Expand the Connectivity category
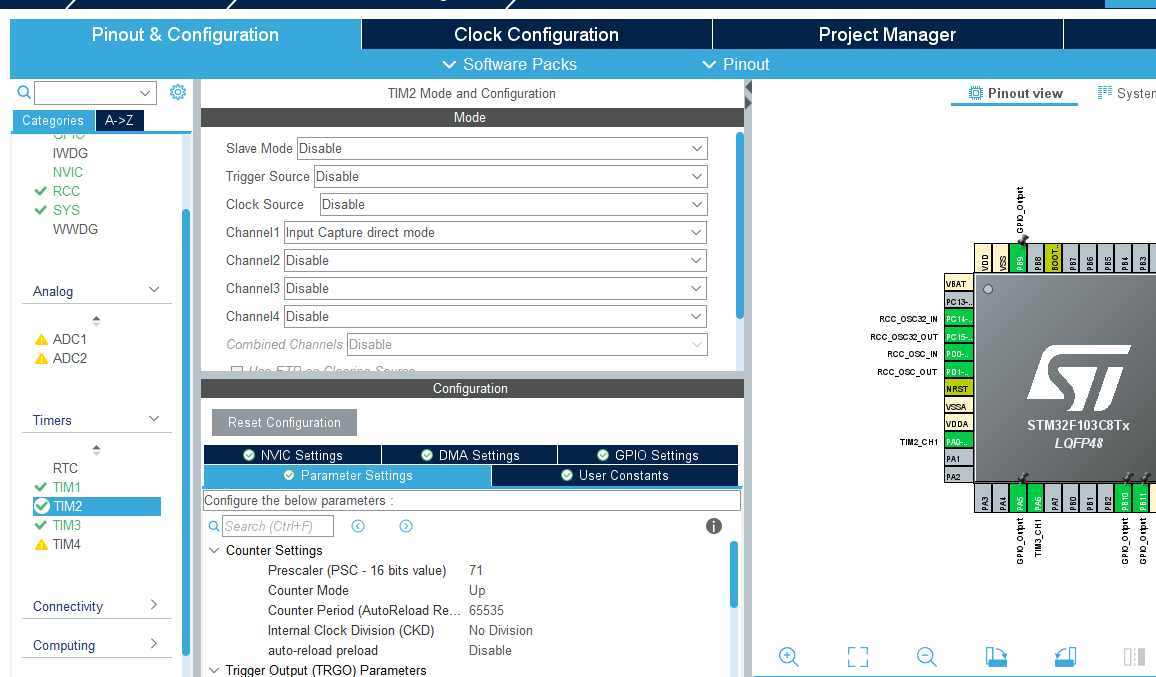Viewport: 1156px width, 677px height. pyautogui.click(x=154, y=605)
